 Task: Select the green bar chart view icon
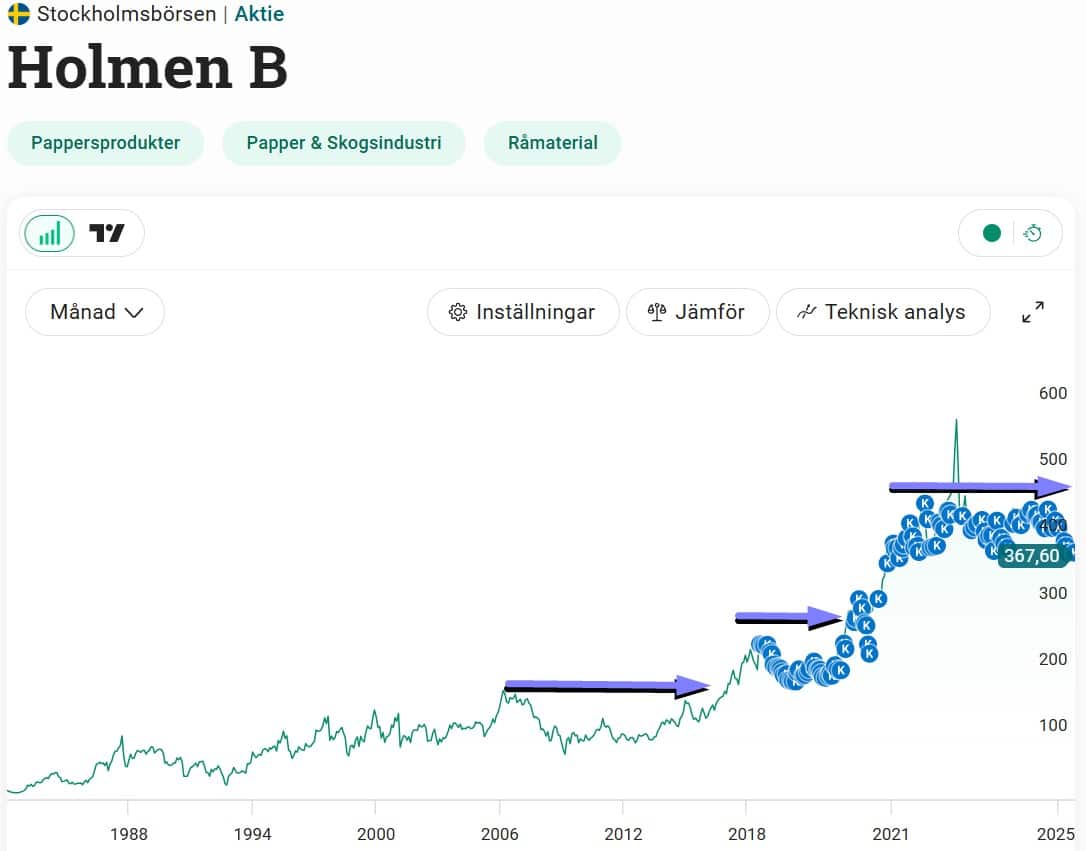(49, 233)
